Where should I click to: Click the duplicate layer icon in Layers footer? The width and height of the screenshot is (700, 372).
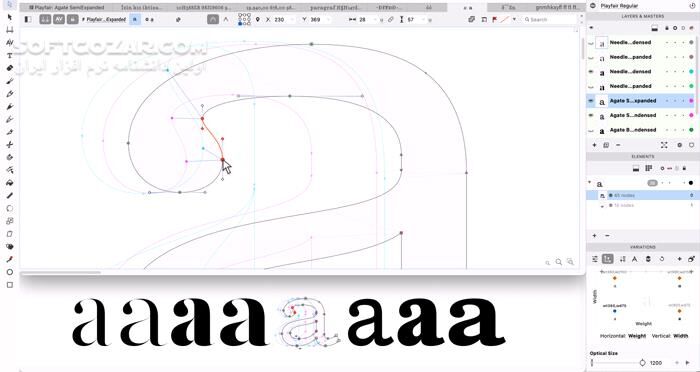tap(606, 145)
